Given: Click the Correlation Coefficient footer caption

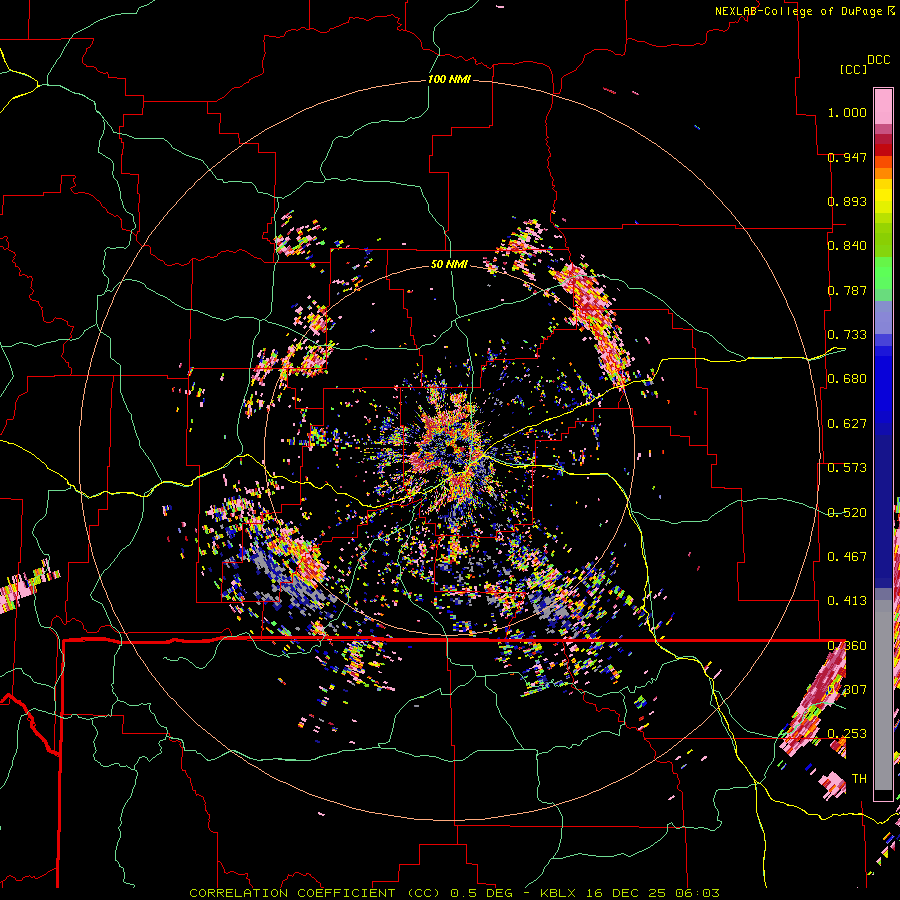Looking at the screenshot, I should [454, 893].
